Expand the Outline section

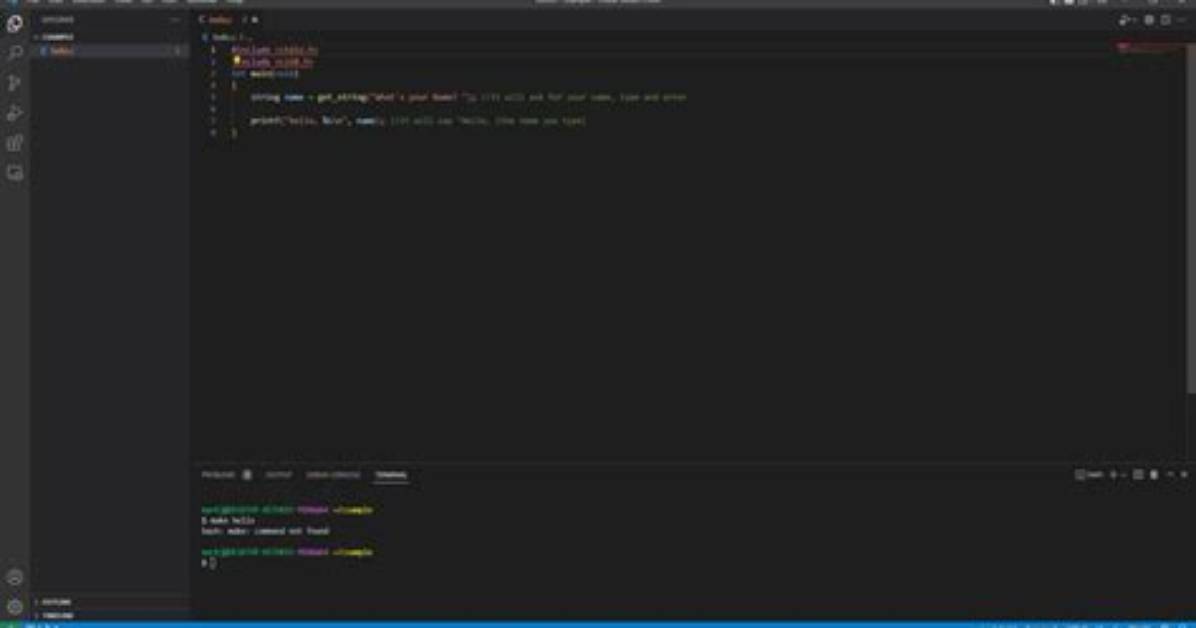pyautogui.click(x=109, y=601)
